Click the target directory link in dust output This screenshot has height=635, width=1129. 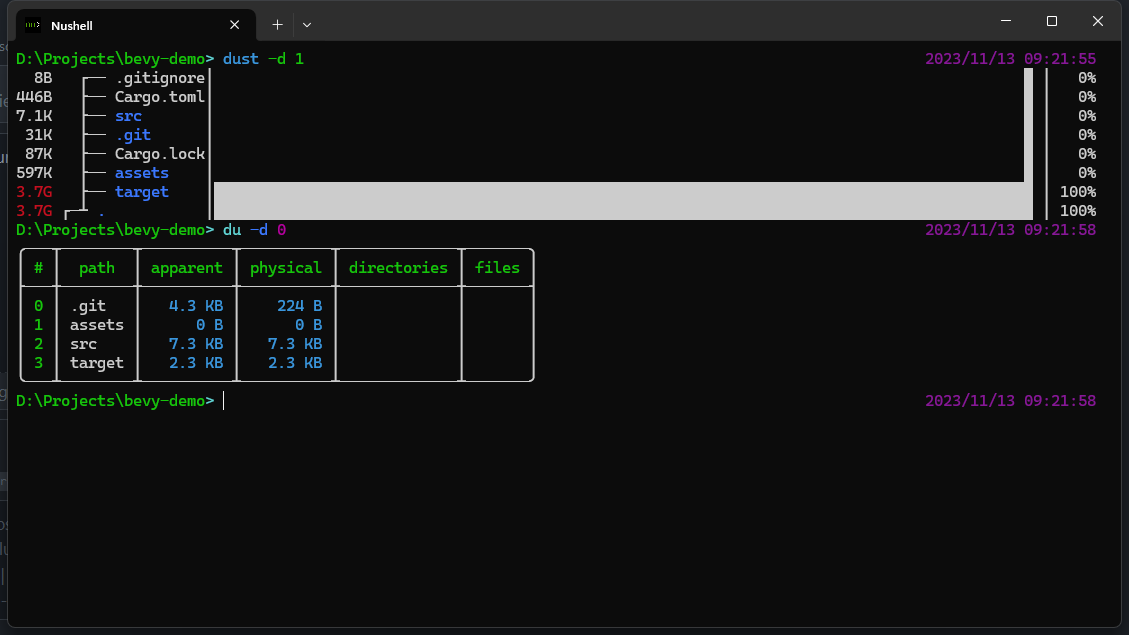[142, 191]
